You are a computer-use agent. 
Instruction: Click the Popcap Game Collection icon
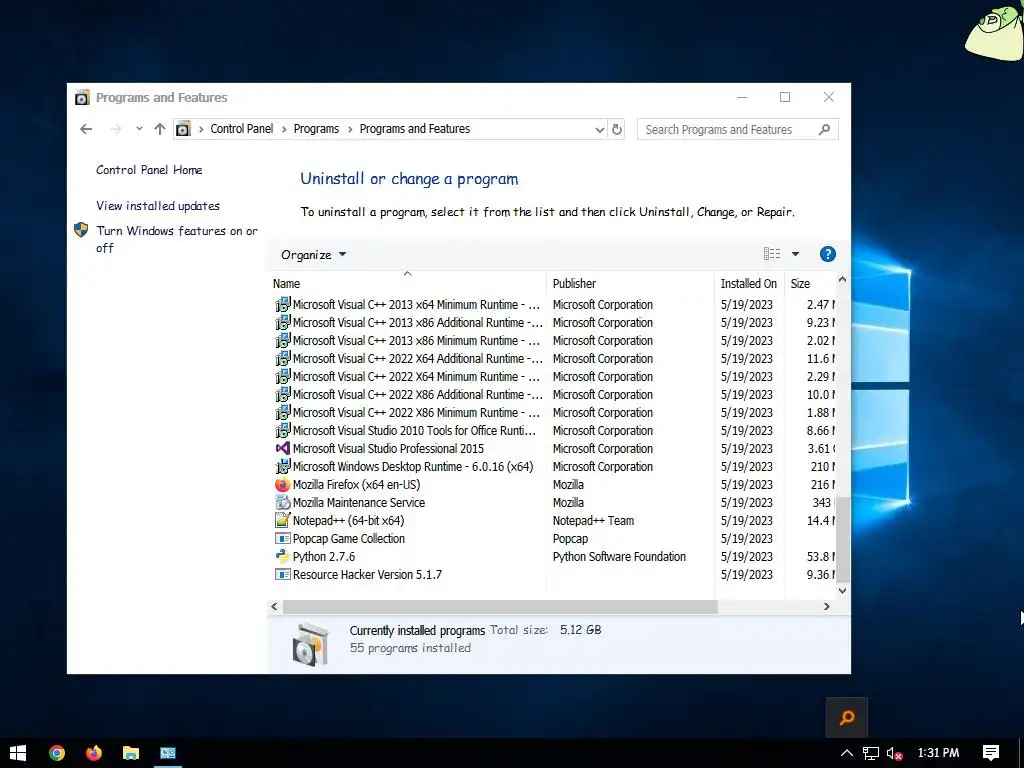click(x=282, y=539)
